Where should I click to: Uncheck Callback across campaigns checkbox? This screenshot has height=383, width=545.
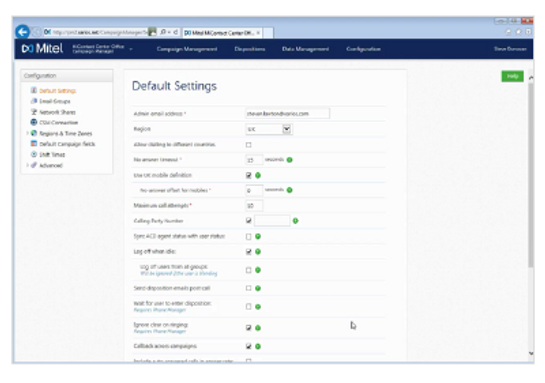pos(249,346)
